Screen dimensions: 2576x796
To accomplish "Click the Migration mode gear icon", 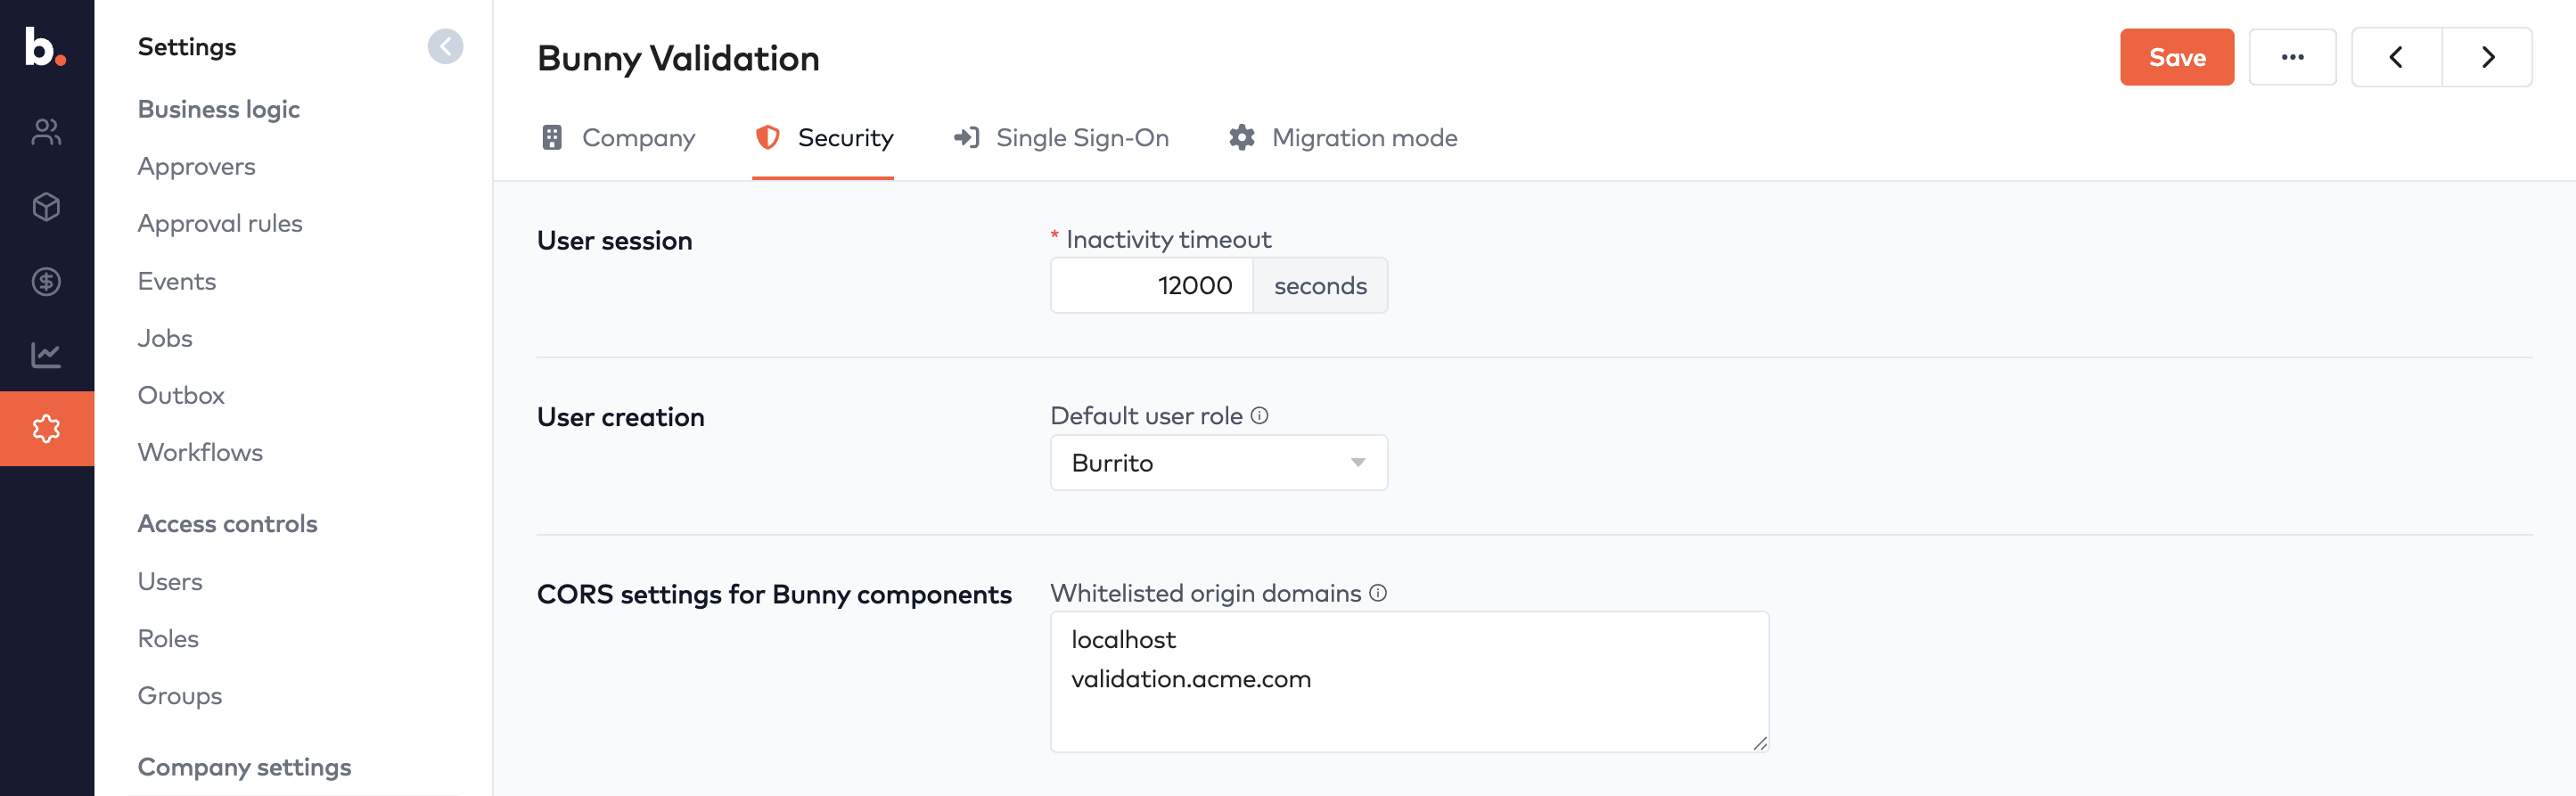I will click(x=1241, y=137).
